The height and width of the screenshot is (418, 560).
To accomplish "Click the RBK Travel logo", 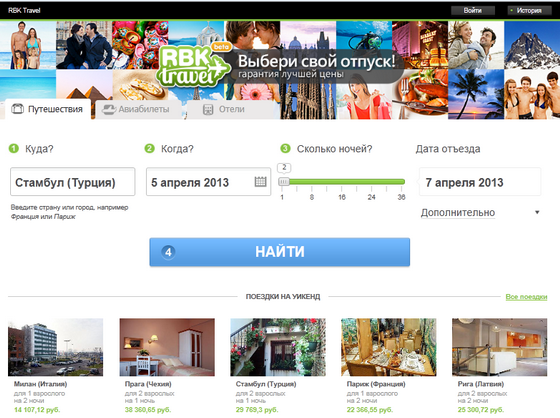I will 193,66.
